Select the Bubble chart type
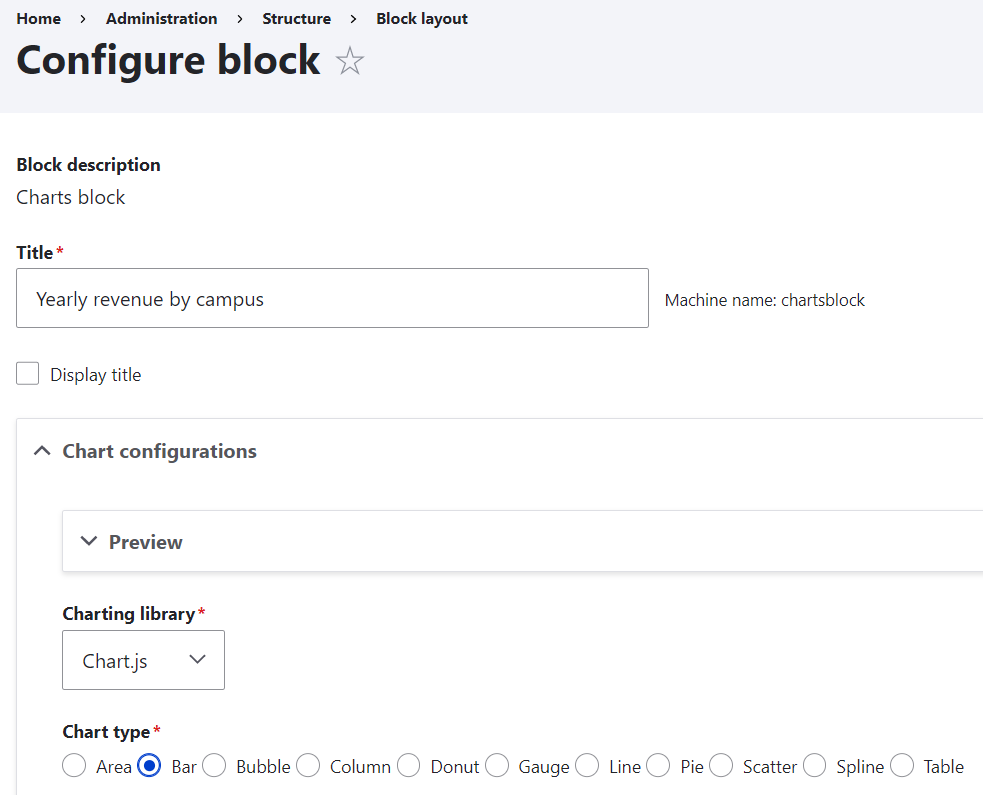Screen dimensions: 983x795 click(214, 765)
